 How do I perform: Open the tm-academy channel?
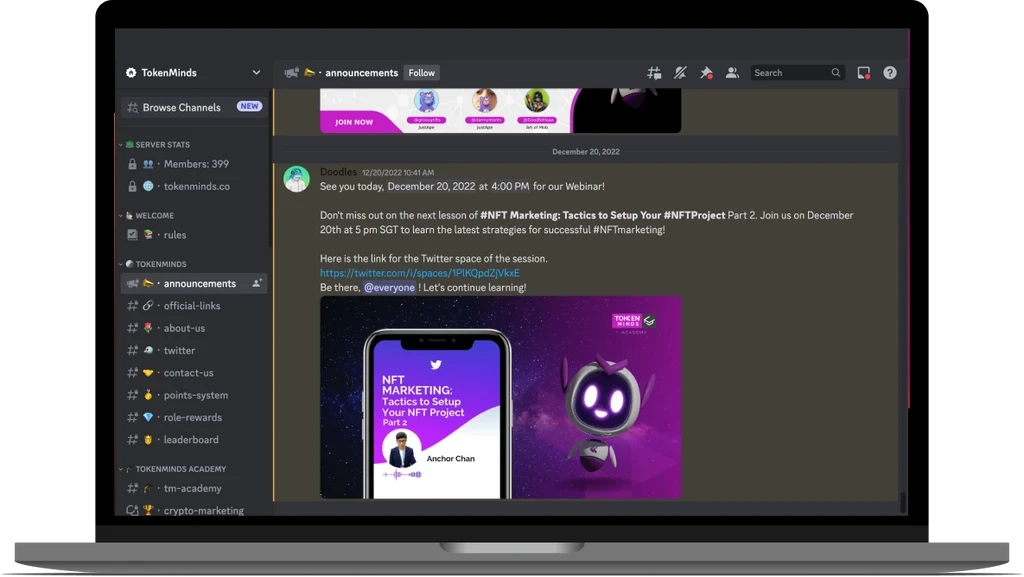pyautogui.click(x=194, y=488)
